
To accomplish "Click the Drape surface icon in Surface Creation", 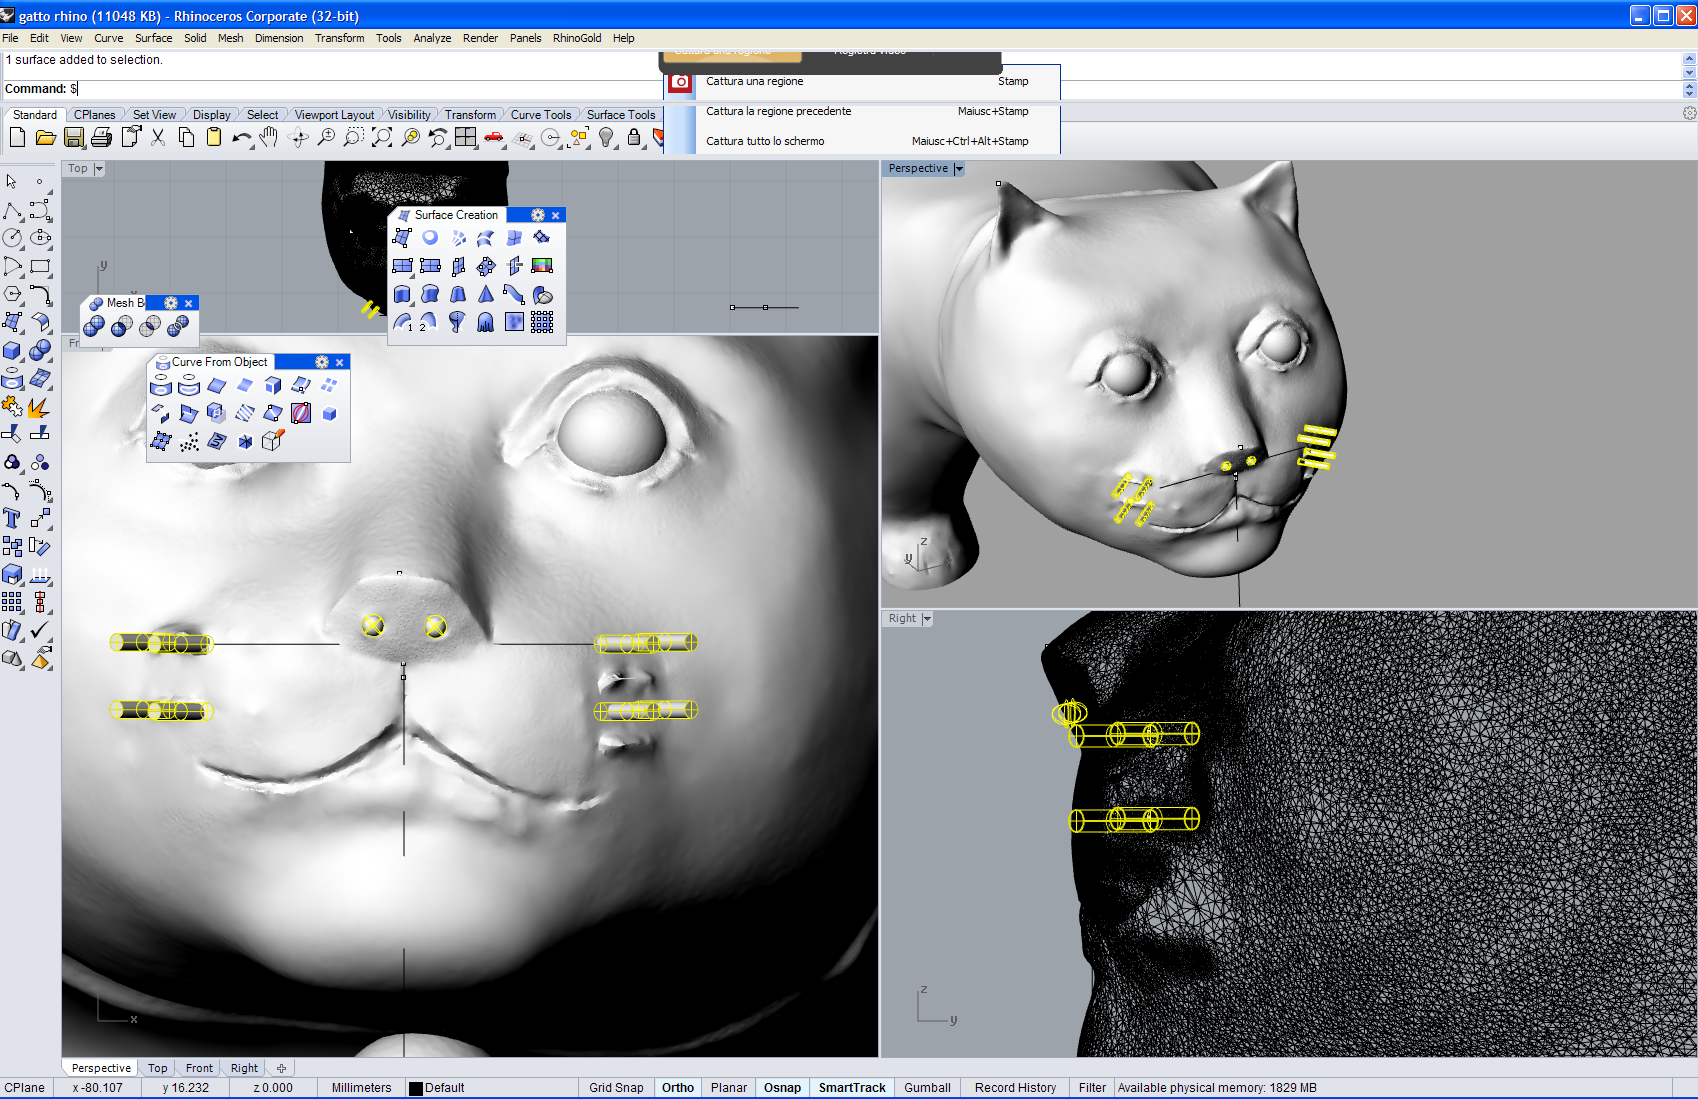I will pyautogui.click(x=486, y=322).
